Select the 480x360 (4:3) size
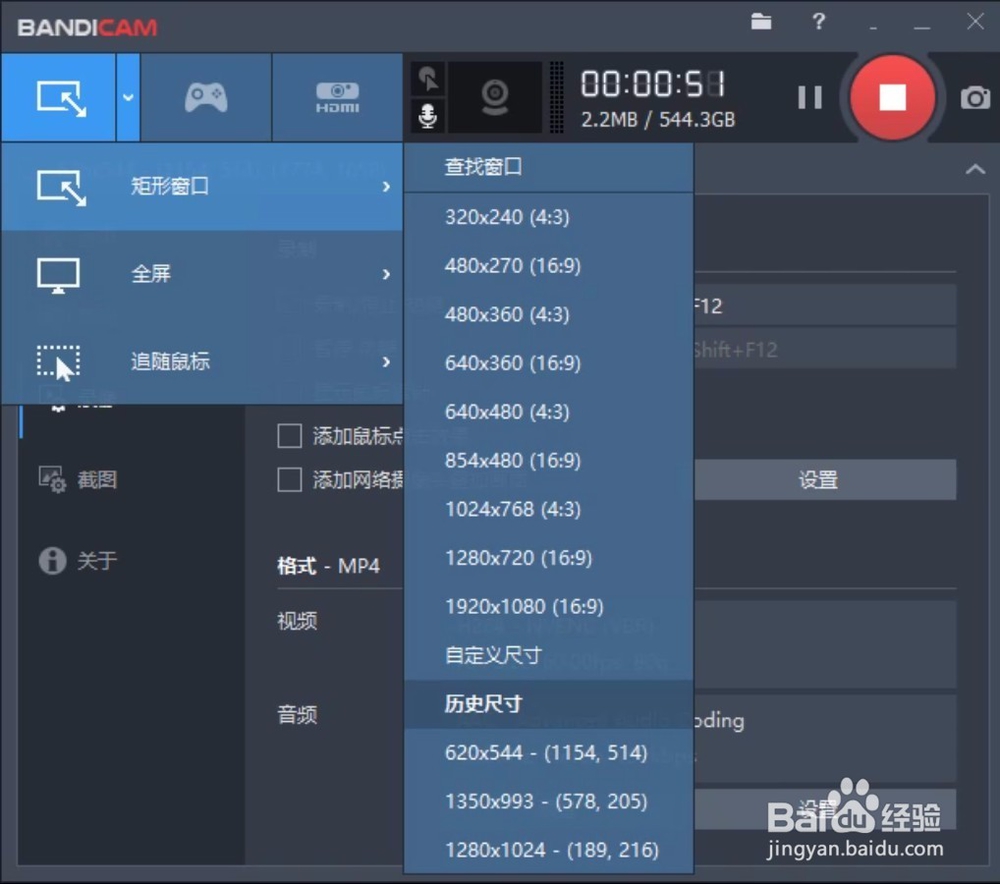This screenshot has width=1000, height=884. pyautogui.click(x=548, y=314)
